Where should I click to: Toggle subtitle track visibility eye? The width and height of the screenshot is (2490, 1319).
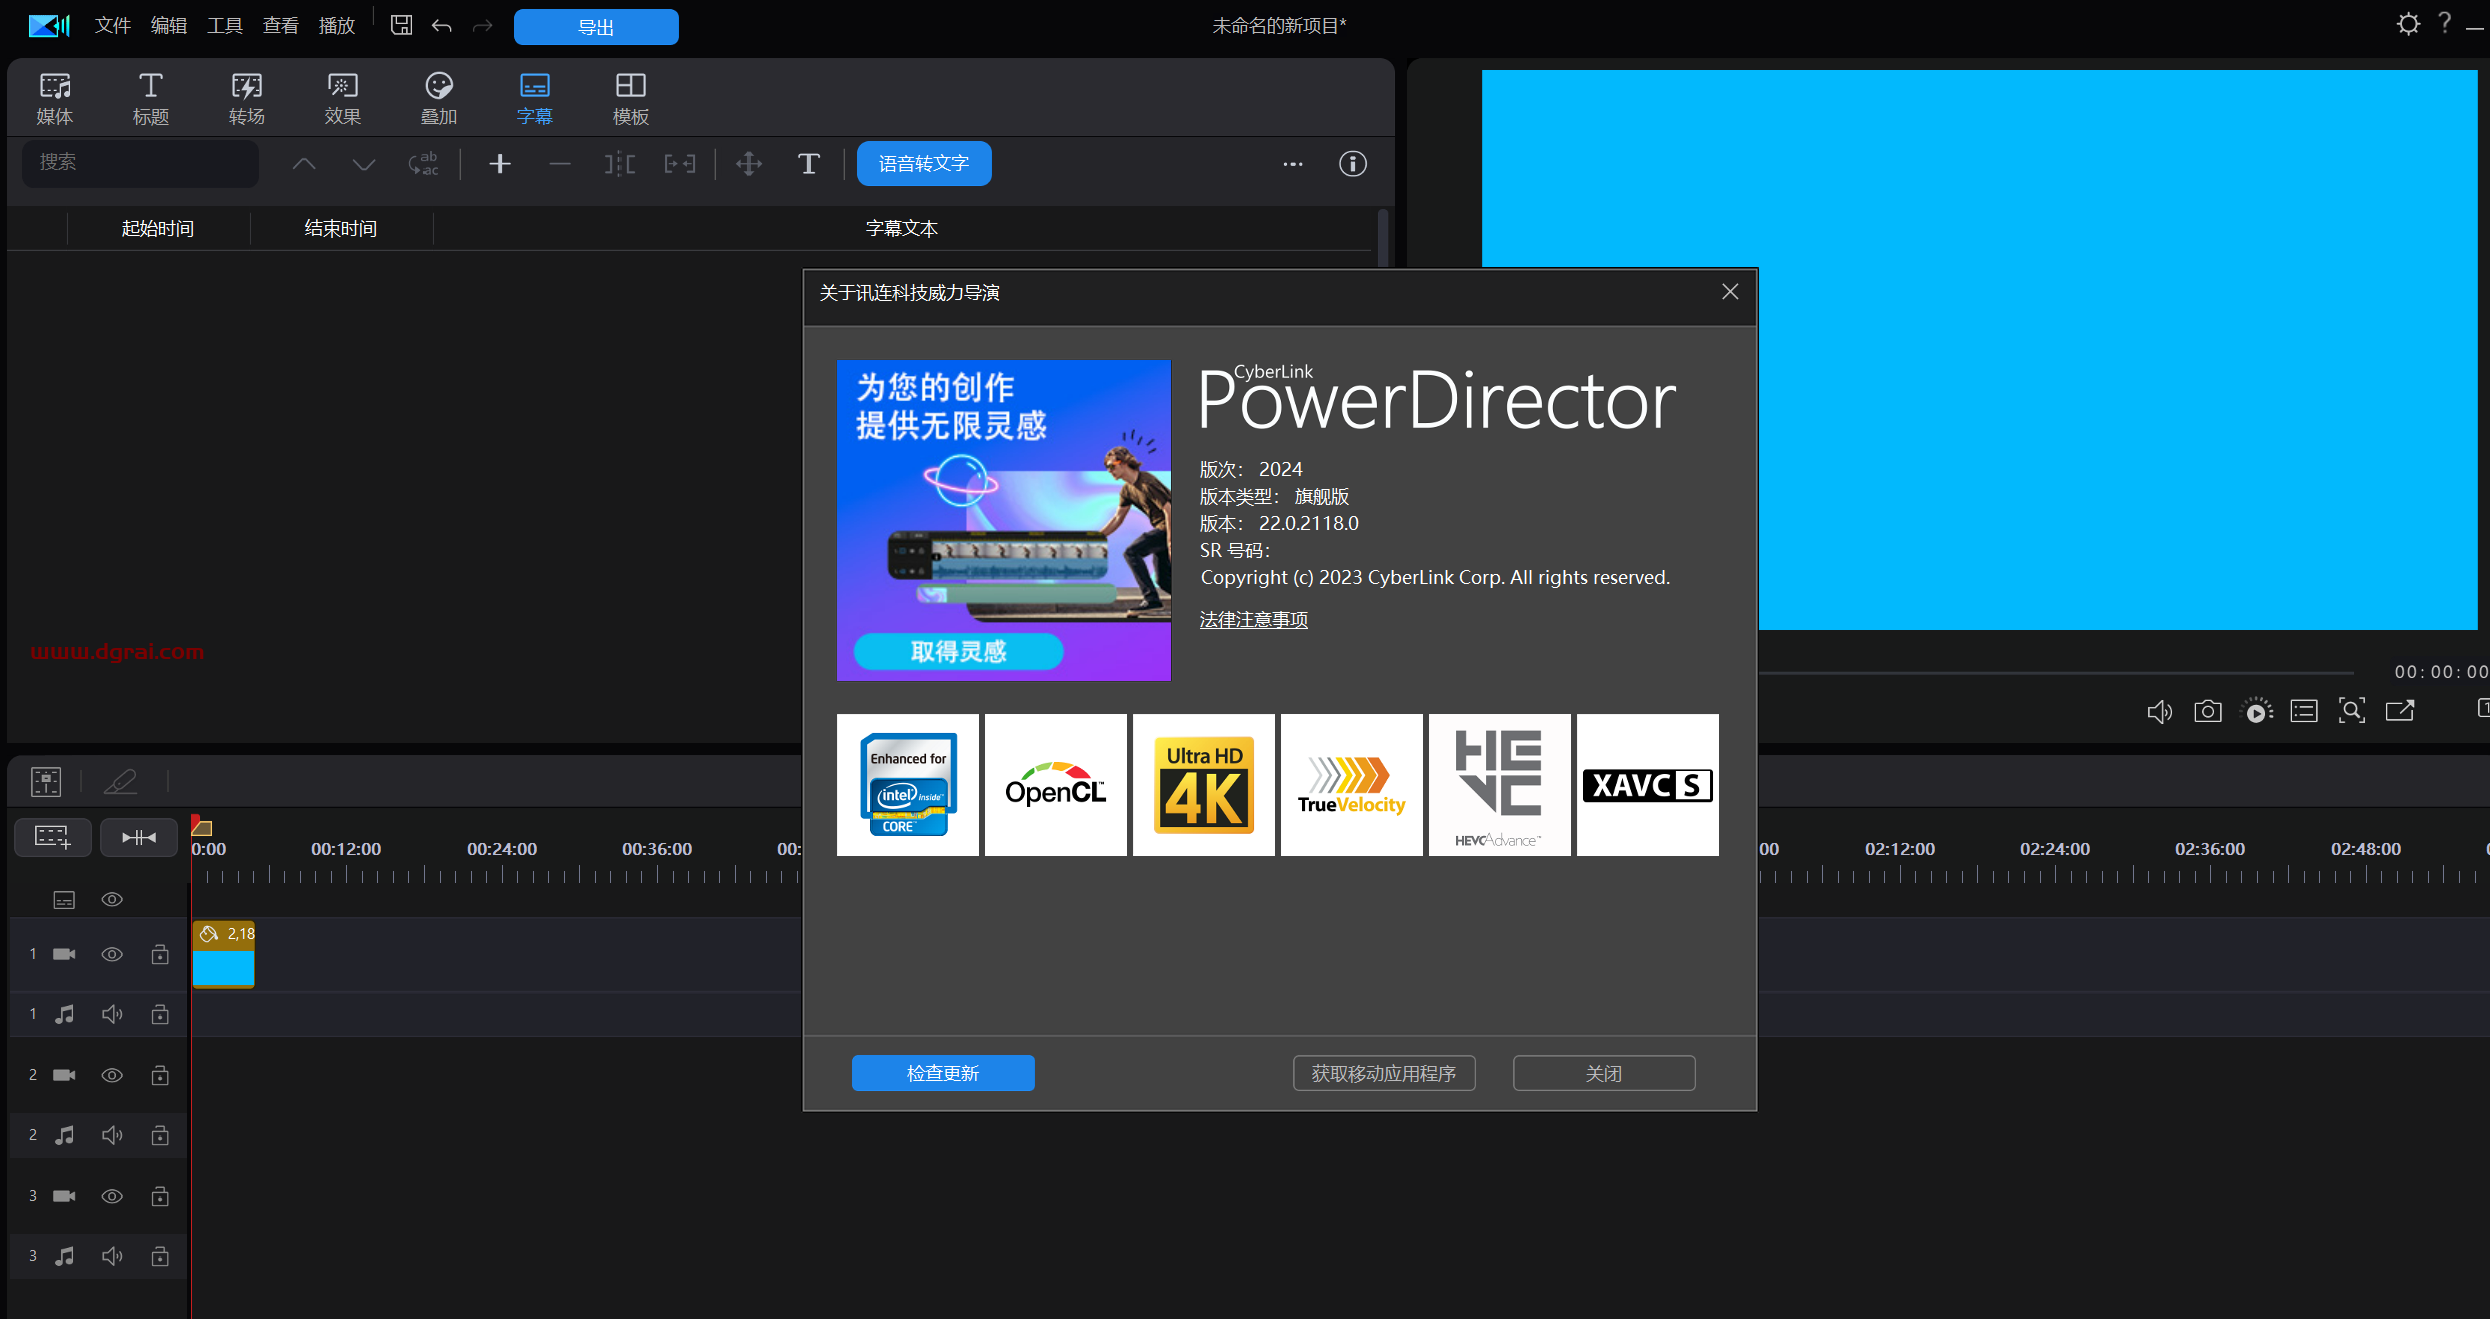[112, 899]
